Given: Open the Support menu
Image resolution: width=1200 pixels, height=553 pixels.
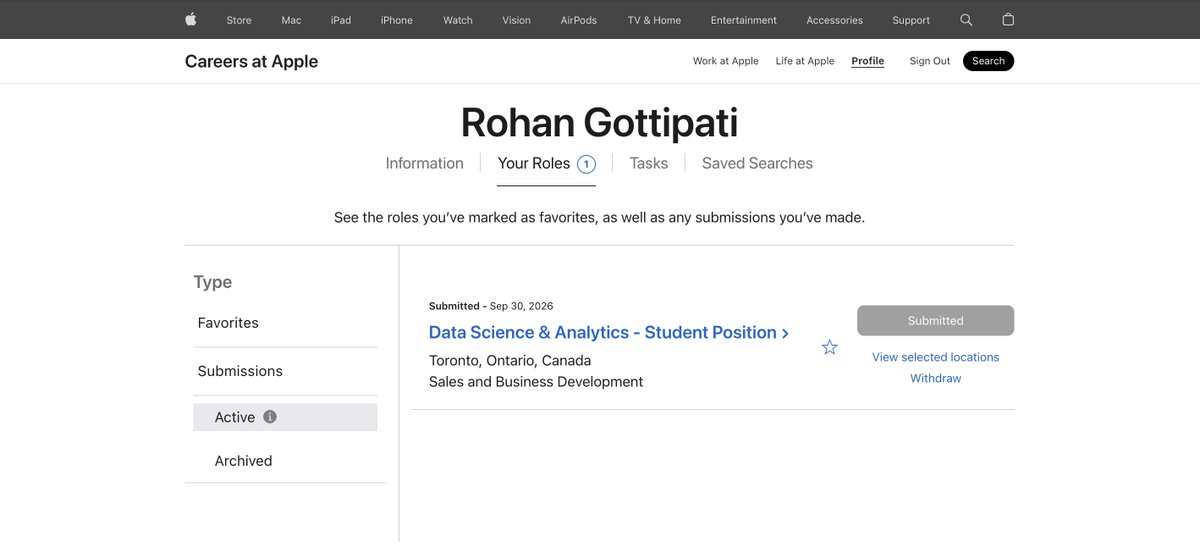Looking at the screenshot, I should point(911,20).
